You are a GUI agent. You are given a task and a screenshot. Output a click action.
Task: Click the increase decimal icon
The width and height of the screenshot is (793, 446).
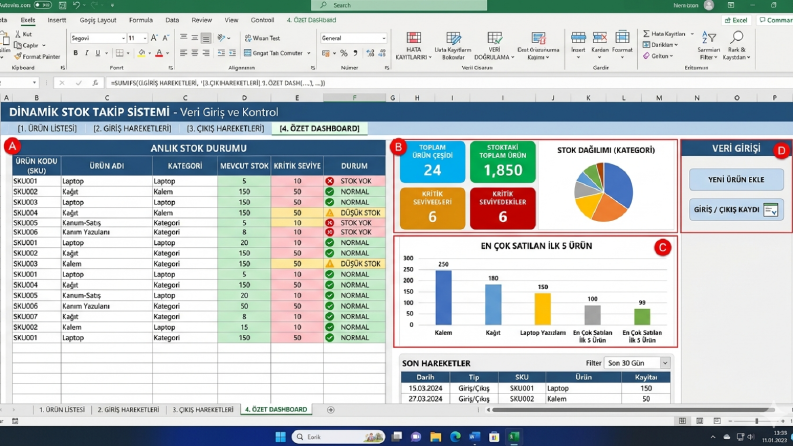point(370,53)
